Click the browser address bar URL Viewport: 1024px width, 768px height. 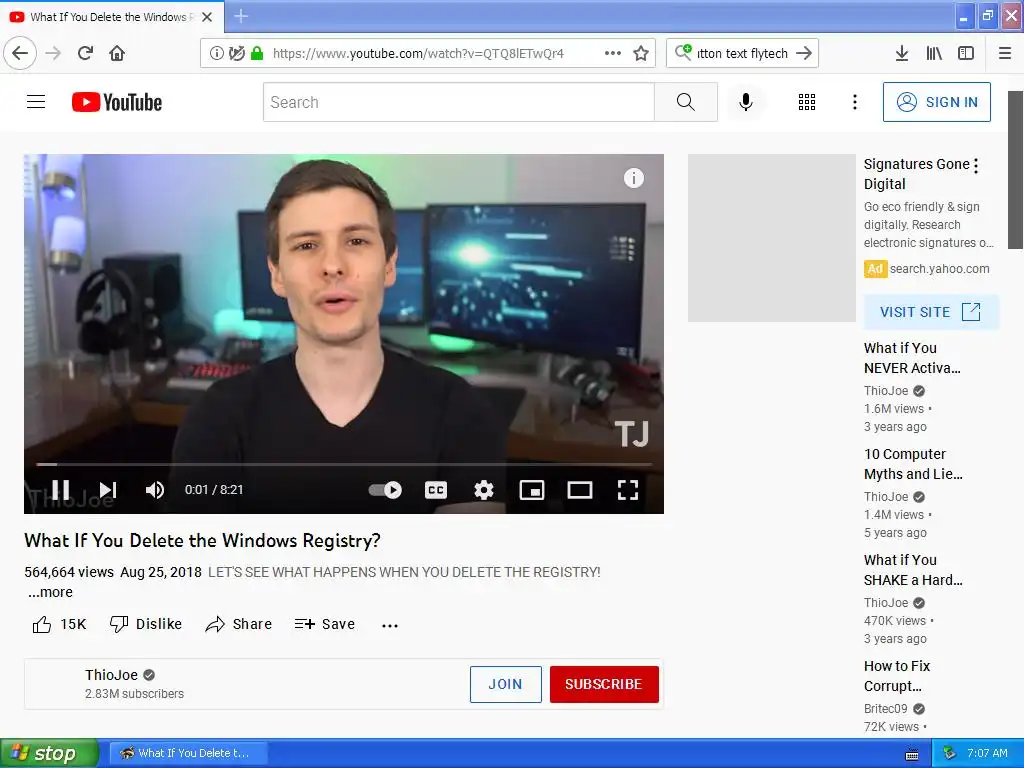click(418, 54)
